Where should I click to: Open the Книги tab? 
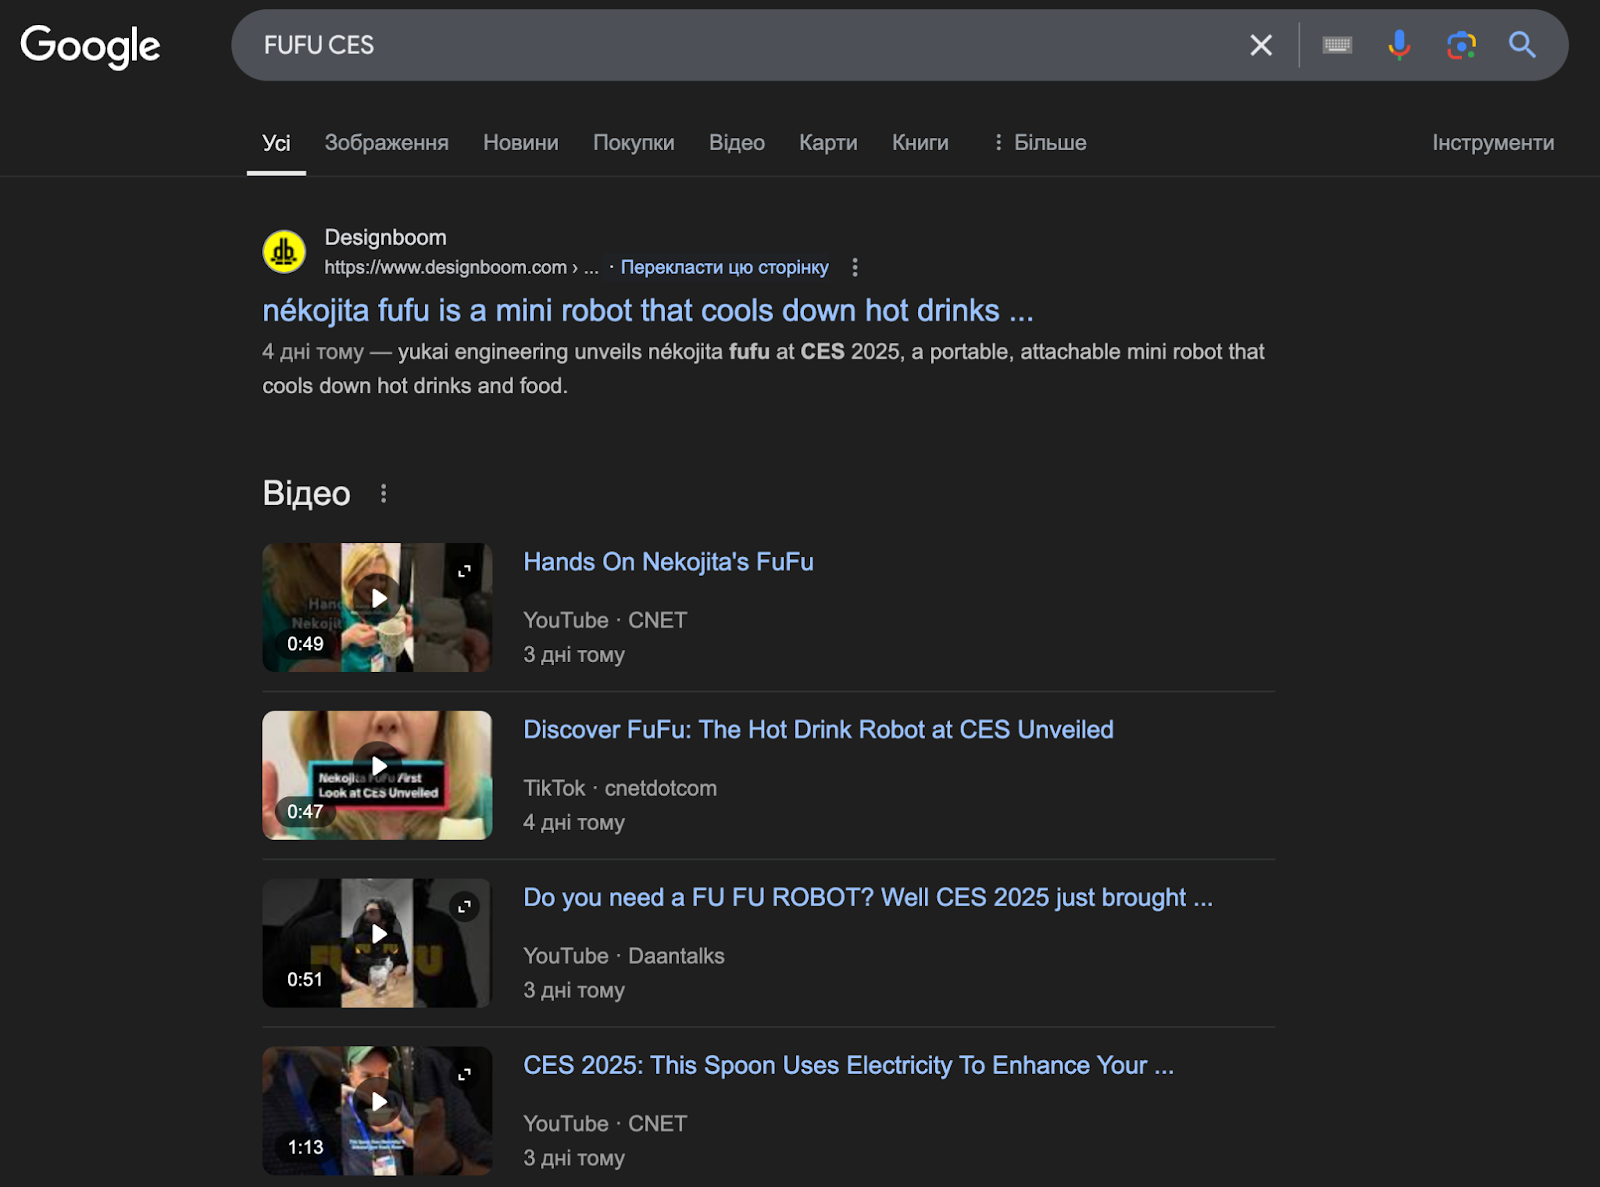(920, 143)
